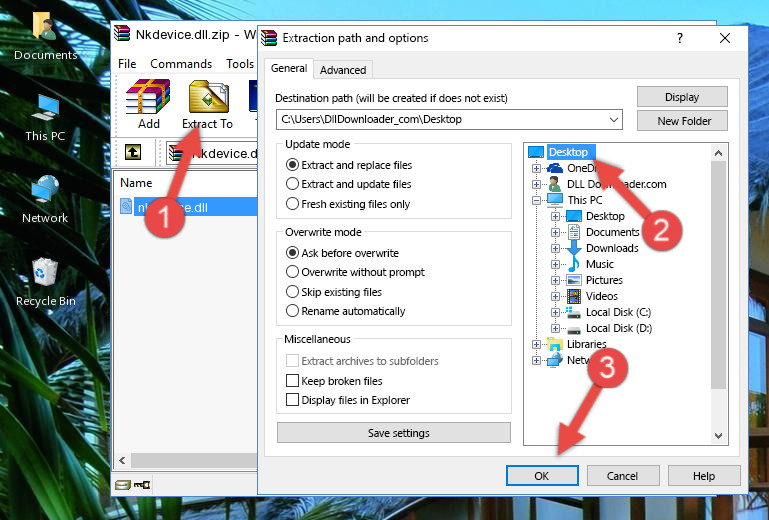Open the Commands menu in WinRAR
Image resolution: width=769 pixels, height=520 pixels.
(181, 64)
